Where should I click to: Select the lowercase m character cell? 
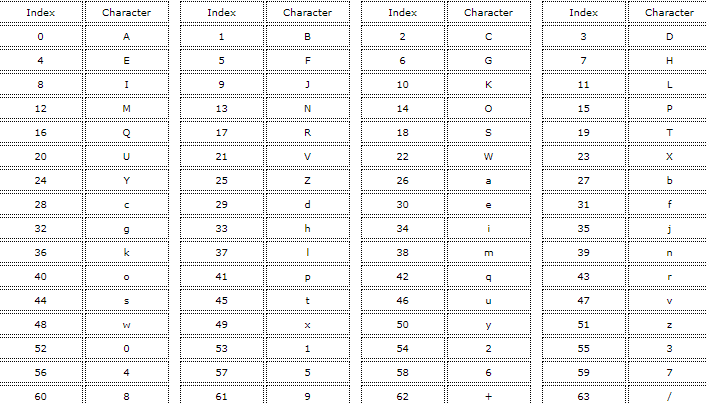tap(489, 252)
